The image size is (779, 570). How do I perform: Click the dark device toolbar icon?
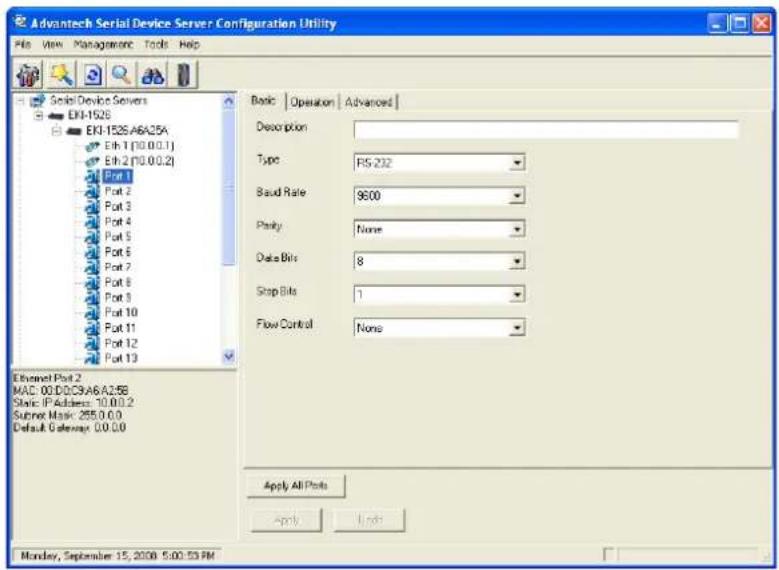pyautogui.click(x=184, y=75)
